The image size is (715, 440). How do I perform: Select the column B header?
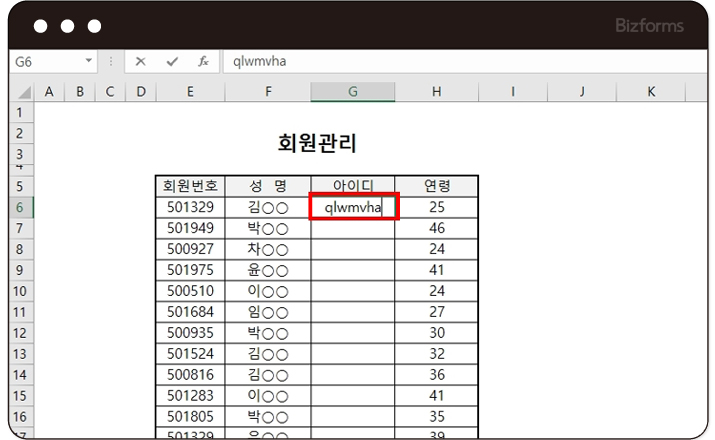click(80, 92)
